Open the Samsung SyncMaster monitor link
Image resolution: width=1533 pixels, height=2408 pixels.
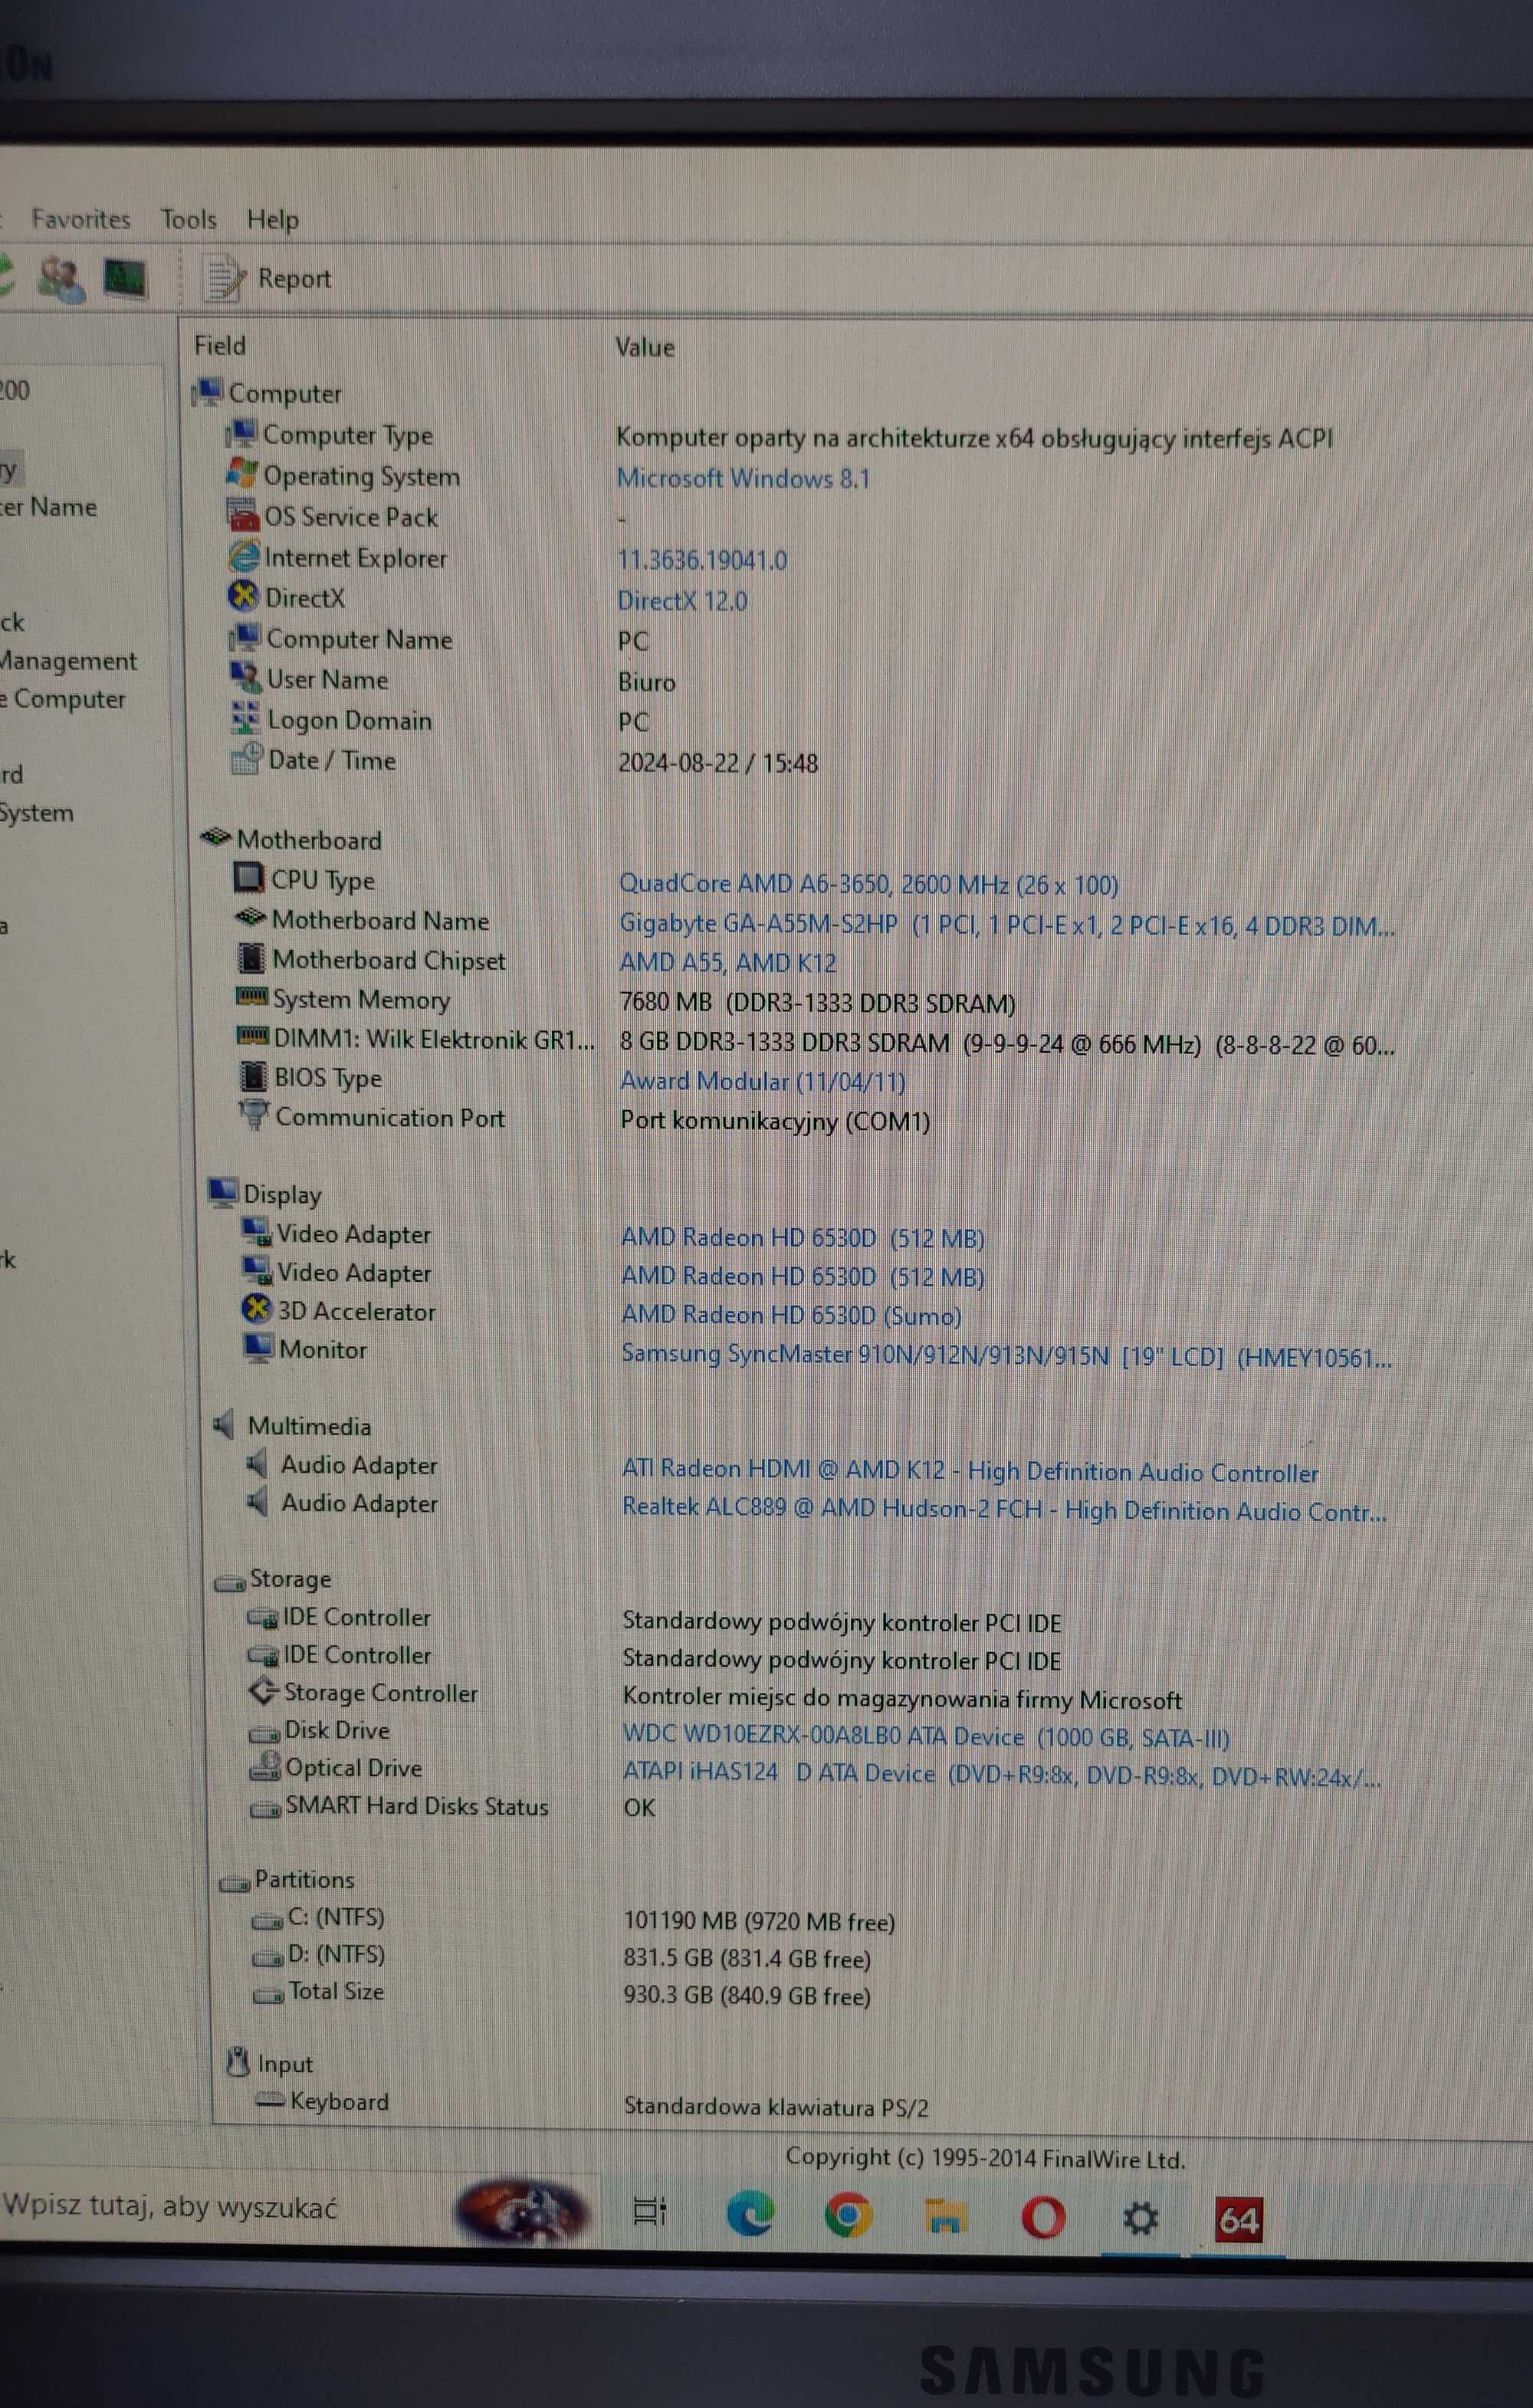[1006, 1355]
